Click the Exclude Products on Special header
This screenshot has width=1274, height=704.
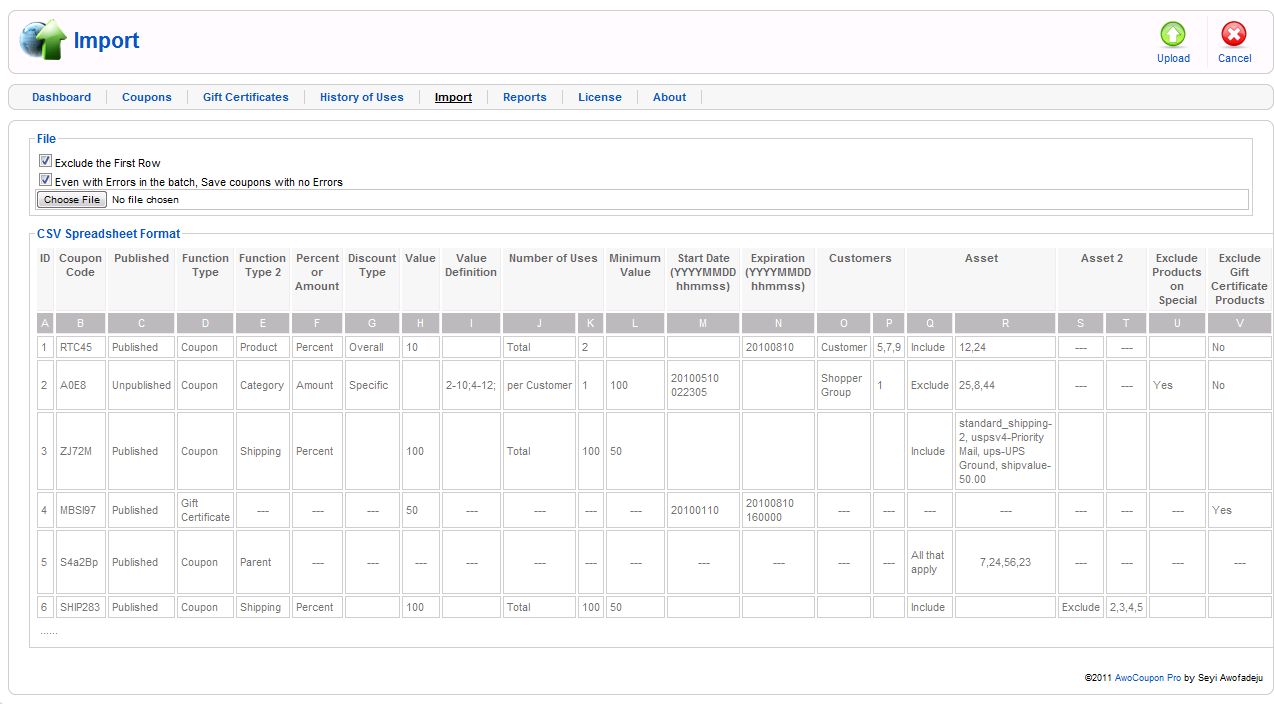[1177, 279]
